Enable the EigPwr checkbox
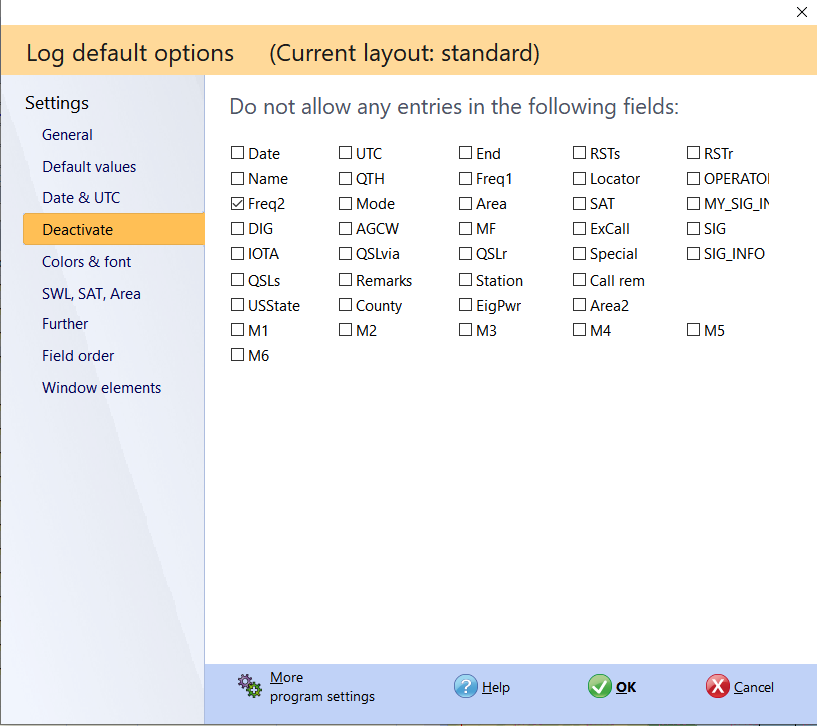Screen dimensions: 817x726 click(x=465, y=304)
